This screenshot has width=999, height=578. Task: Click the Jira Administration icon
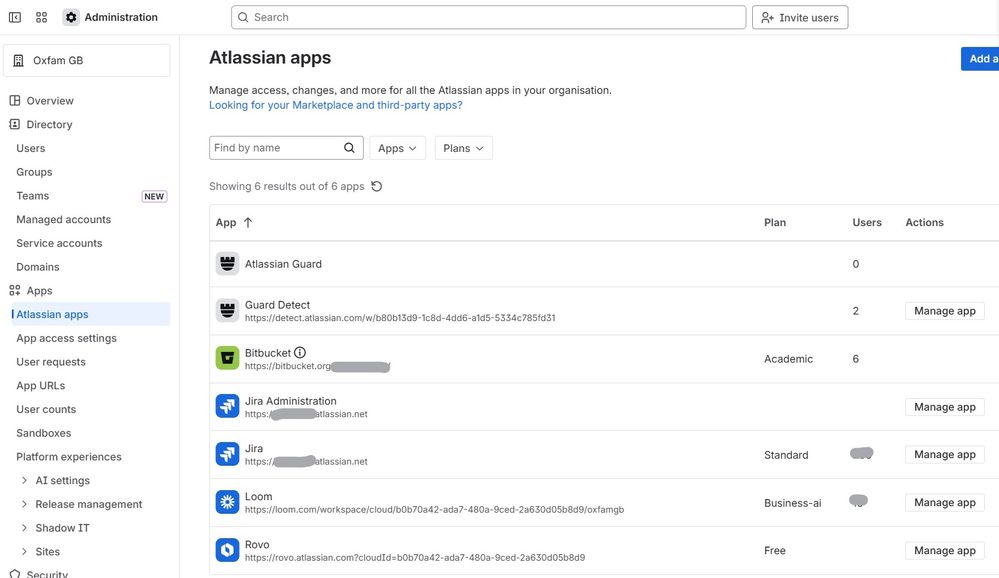click(x=227, y=407)
